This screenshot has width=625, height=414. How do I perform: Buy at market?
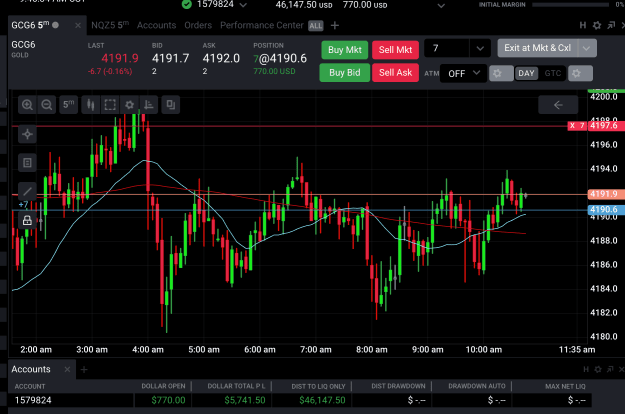(345, 50)
